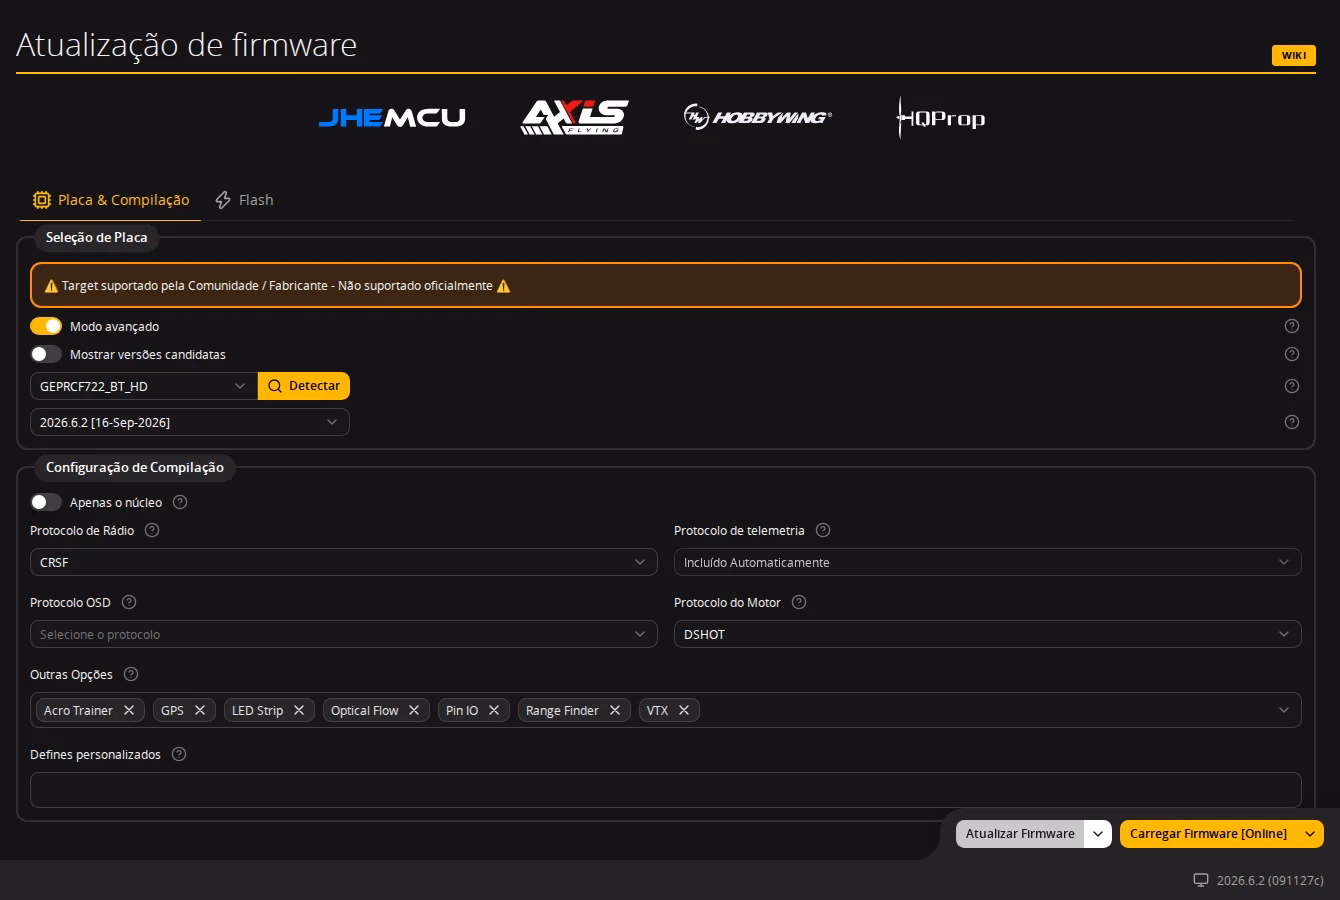Show help for Apenas o núcleo
Image resolution: width=1340 pixels, height=900 pixels.
click(180, 502)
